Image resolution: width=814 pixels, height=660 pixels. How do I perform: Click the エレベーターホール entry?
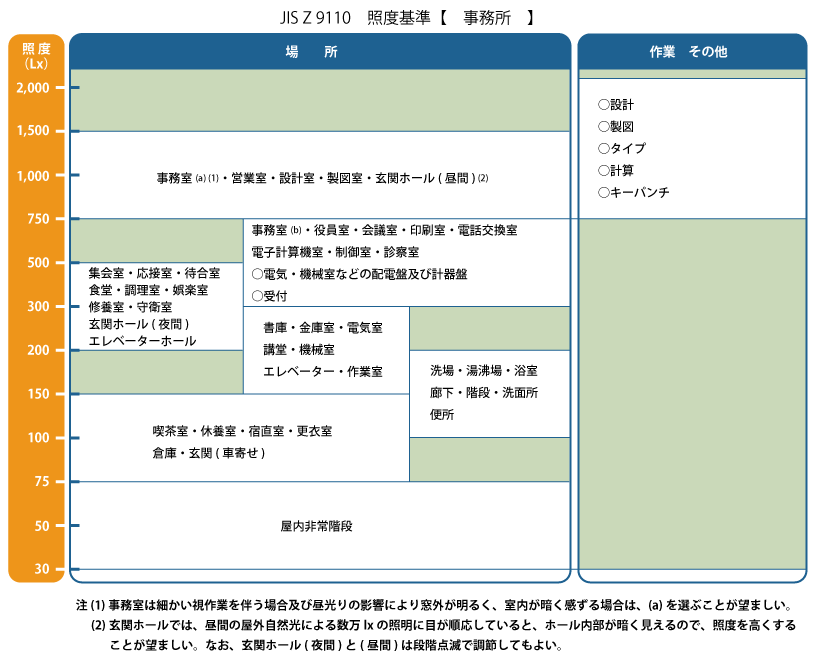pos(142,341)
